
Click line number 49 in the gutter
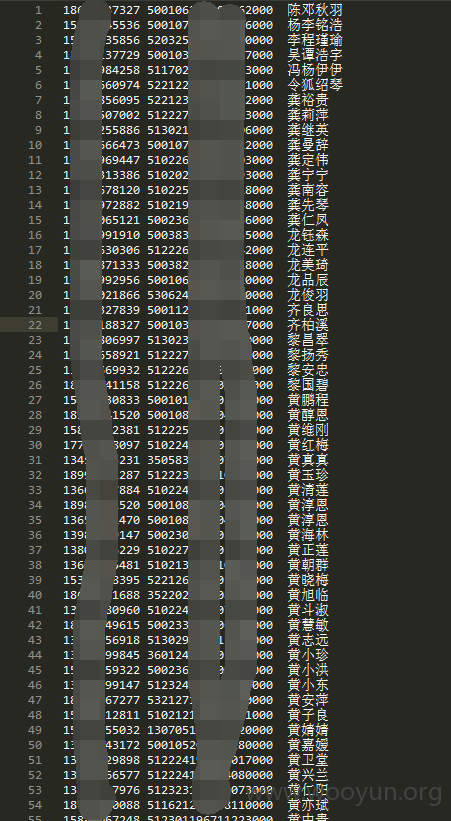point(35,730)
